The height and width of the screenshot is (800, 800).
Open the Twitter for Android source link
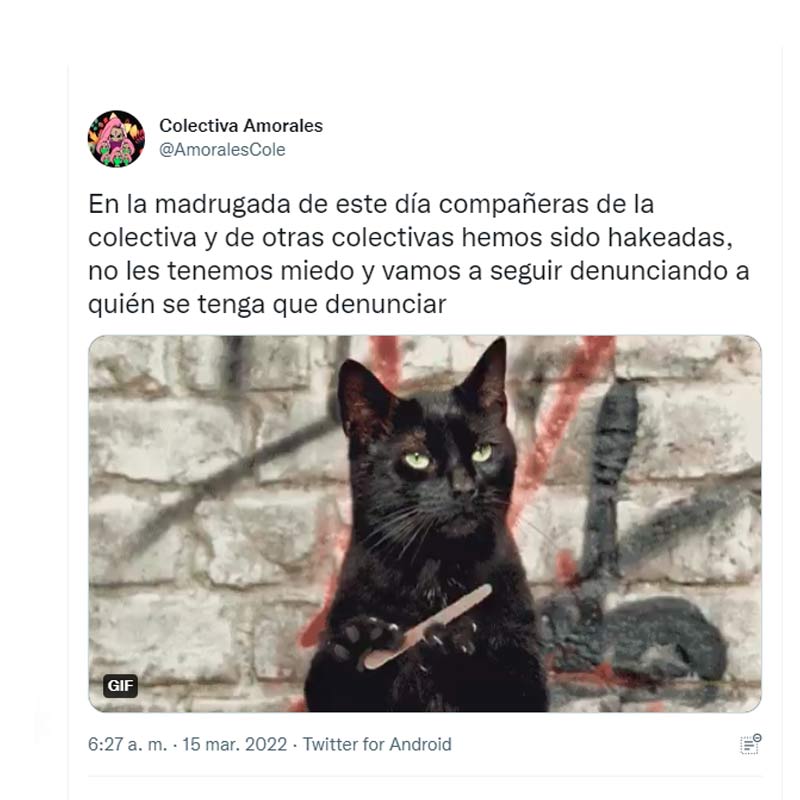[377, 744]
